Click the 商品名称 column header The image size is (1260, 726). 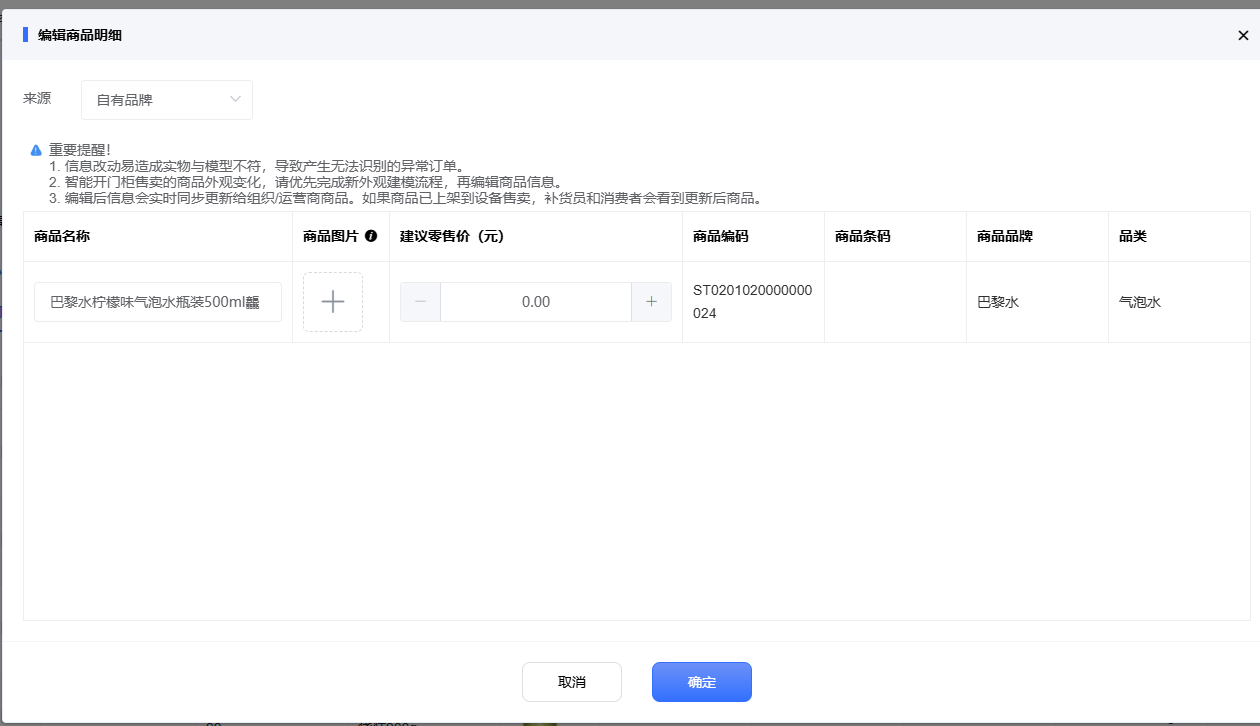tap(62, 236)
